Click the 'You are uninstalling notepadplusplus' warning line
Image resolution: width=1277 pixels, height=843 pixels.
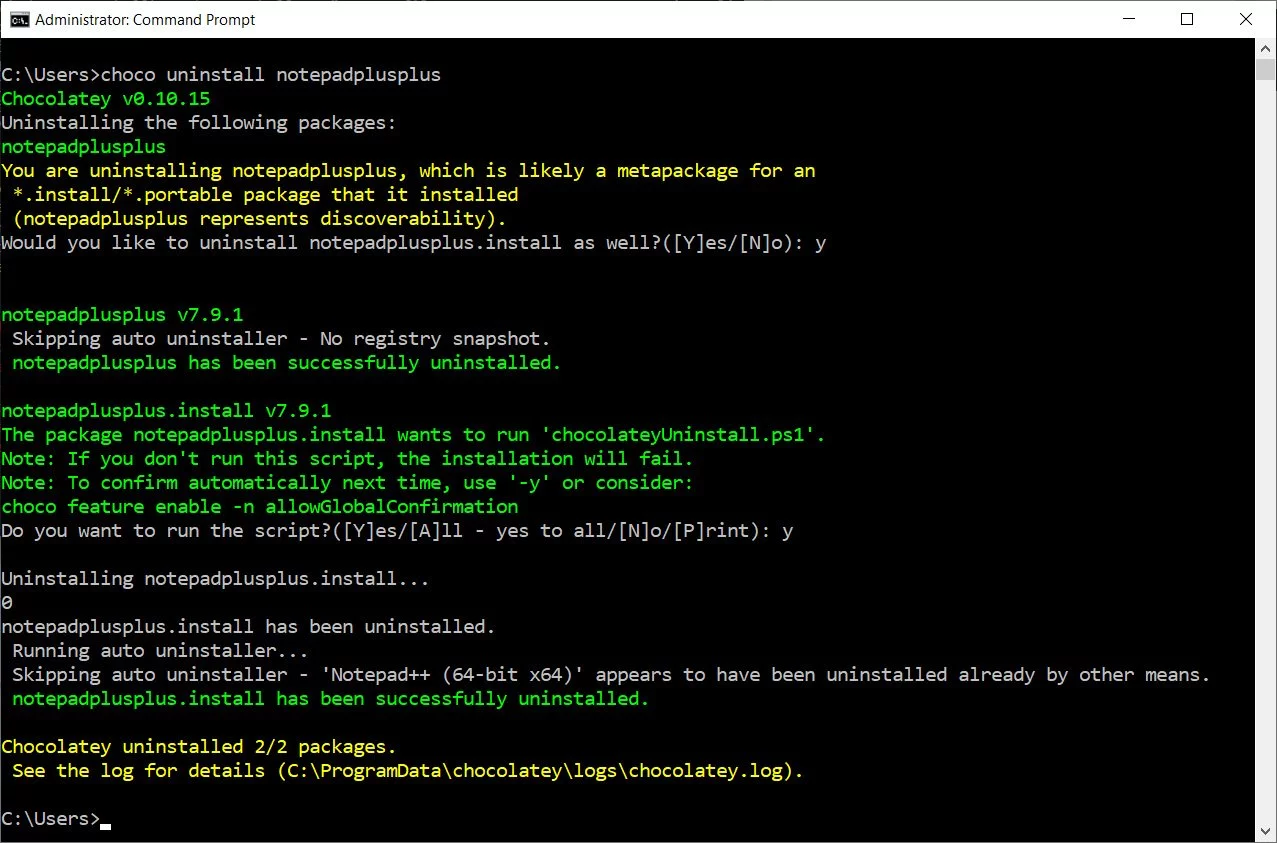coord(408,171)
